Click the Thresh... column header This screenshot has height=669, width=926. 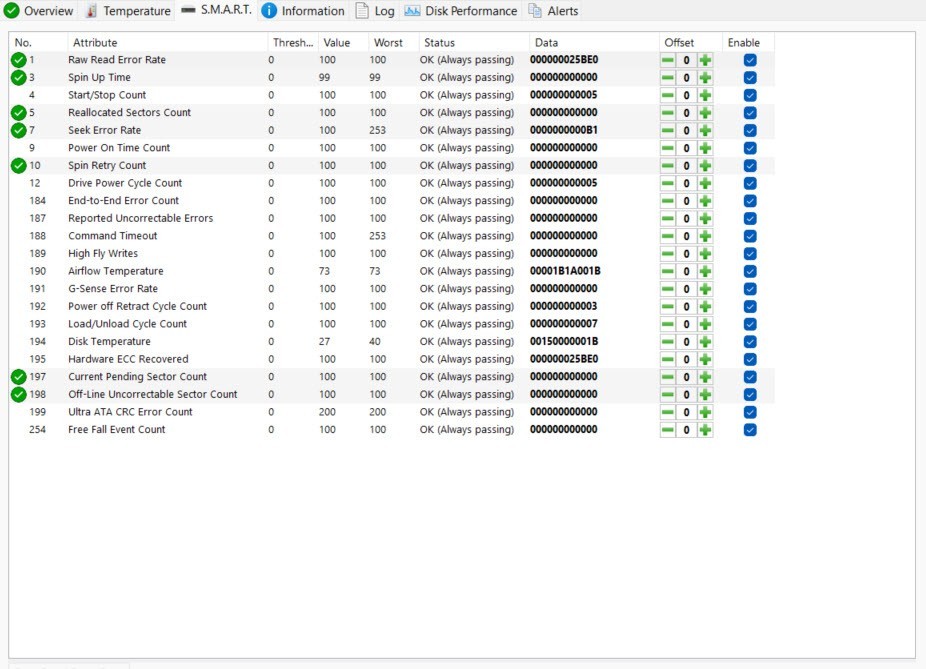click(292, 43)
